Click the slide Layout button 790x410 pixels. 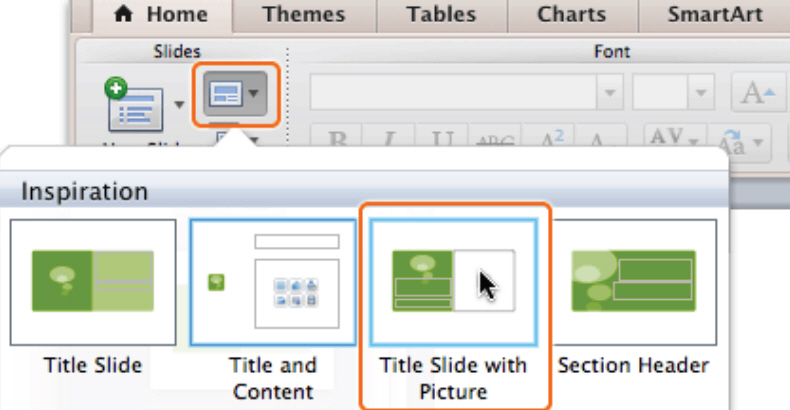click(235, 94)
